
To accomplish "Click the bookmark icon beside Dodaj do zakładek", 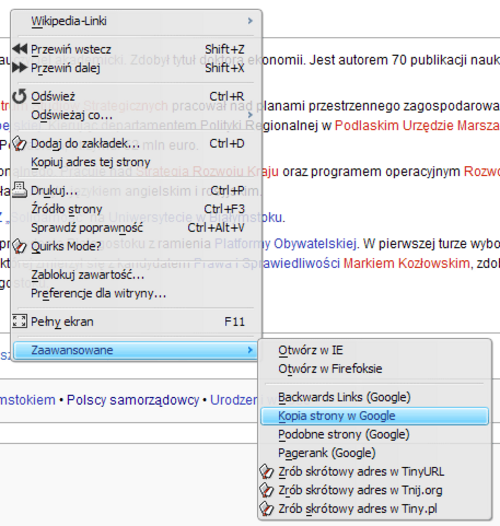I will pyautogui.click(x=19, y=144).
